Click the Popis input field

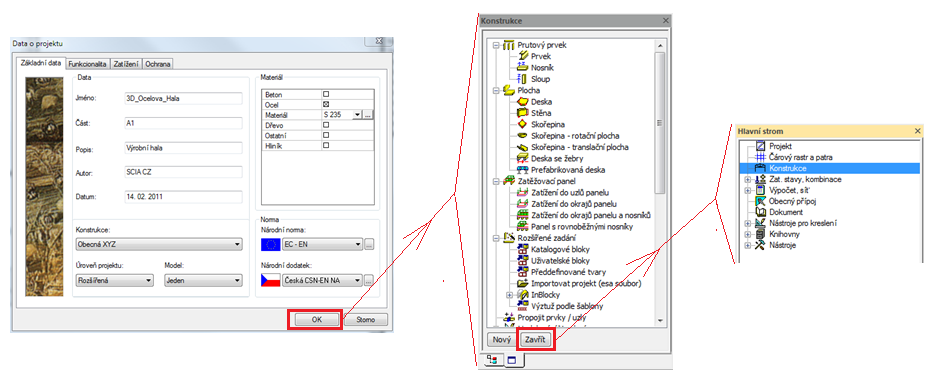click(183, 148)
